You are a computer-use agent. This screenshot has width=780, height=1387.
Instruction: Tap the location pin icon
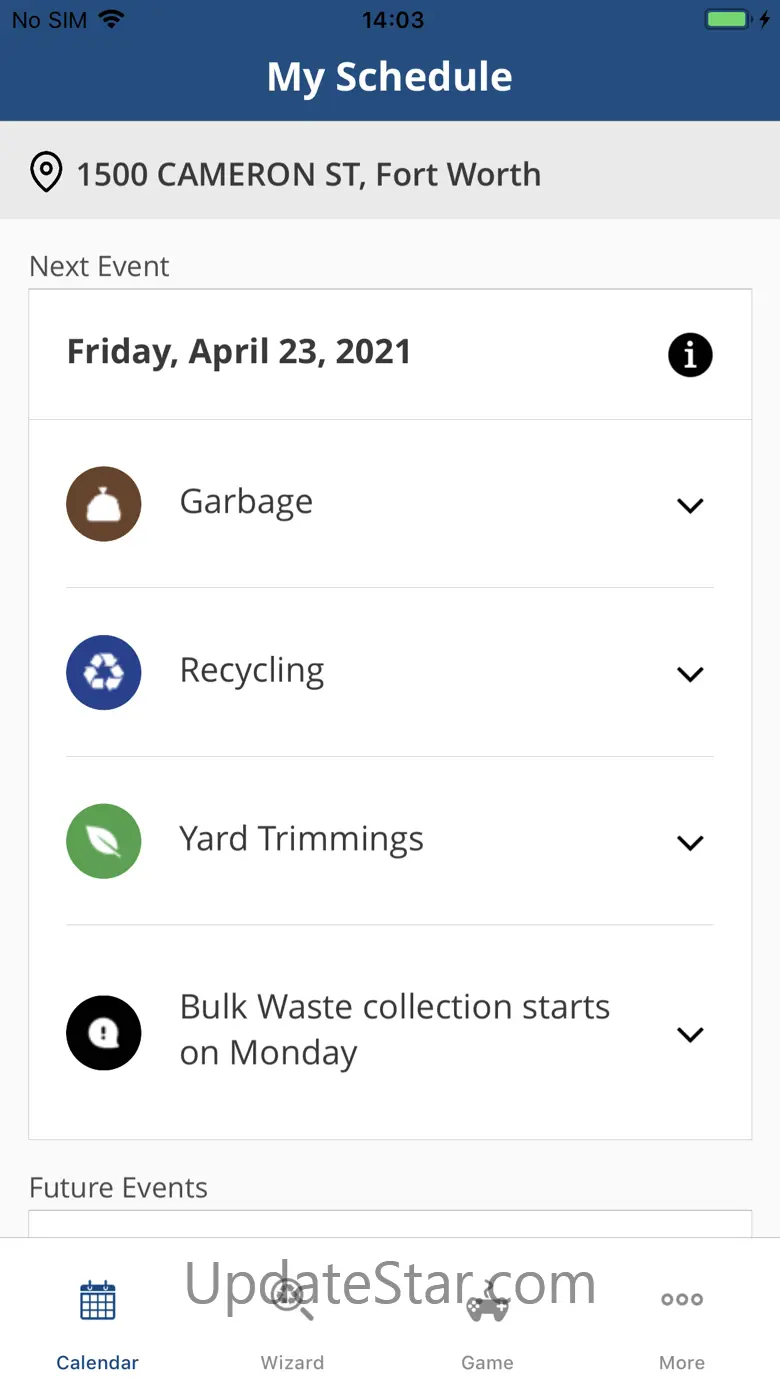point(46,173)
